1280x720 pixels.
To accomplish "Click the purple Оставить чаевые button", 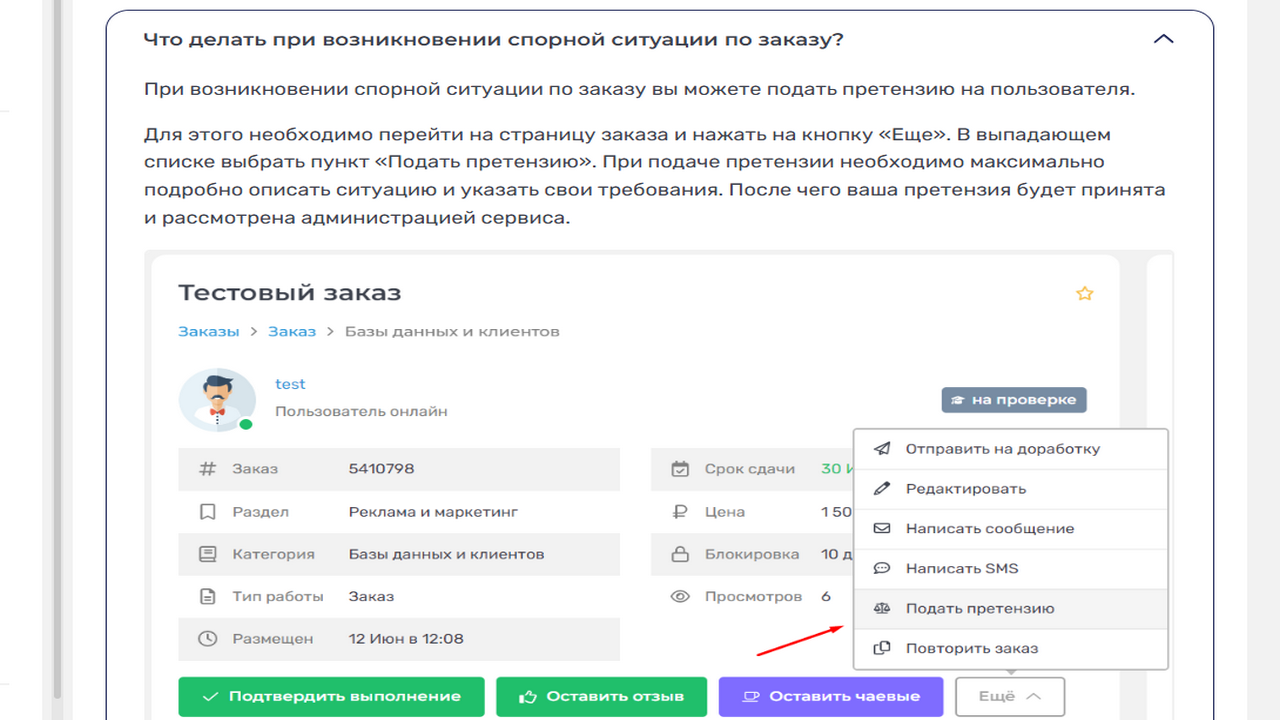I will click(830, 697).
